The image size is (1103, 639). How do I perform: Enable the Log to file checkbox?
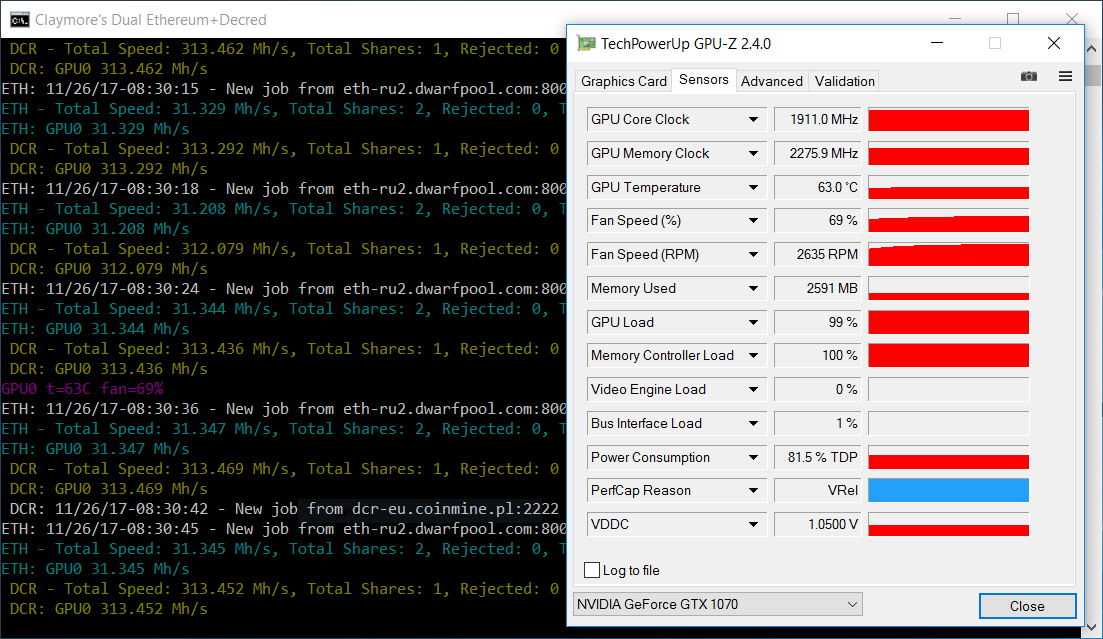point(592,570)
